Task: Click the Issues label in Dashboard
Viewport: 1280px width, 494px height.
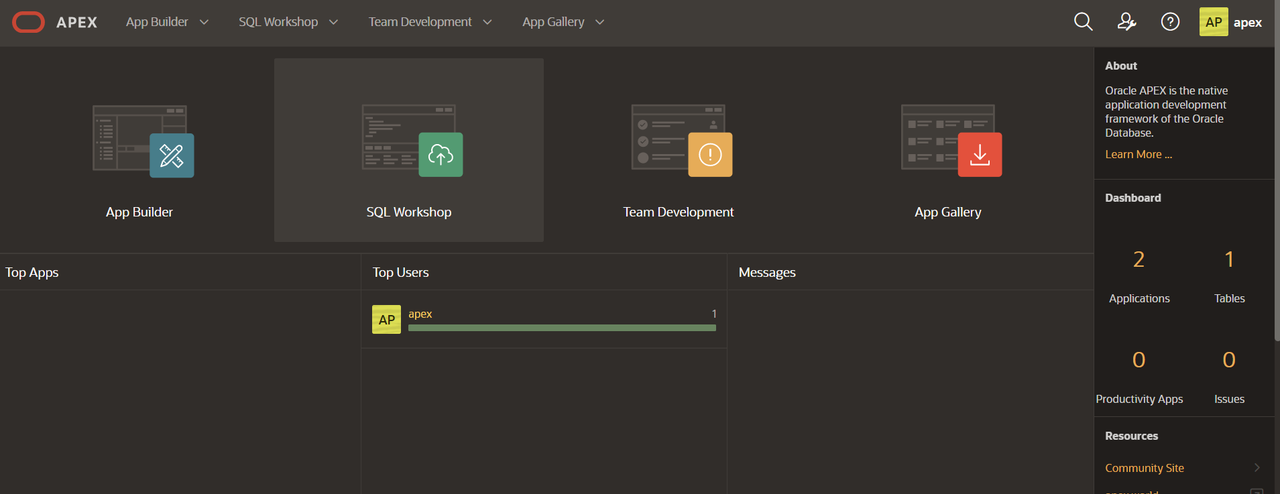Action: click(1229, 399)
